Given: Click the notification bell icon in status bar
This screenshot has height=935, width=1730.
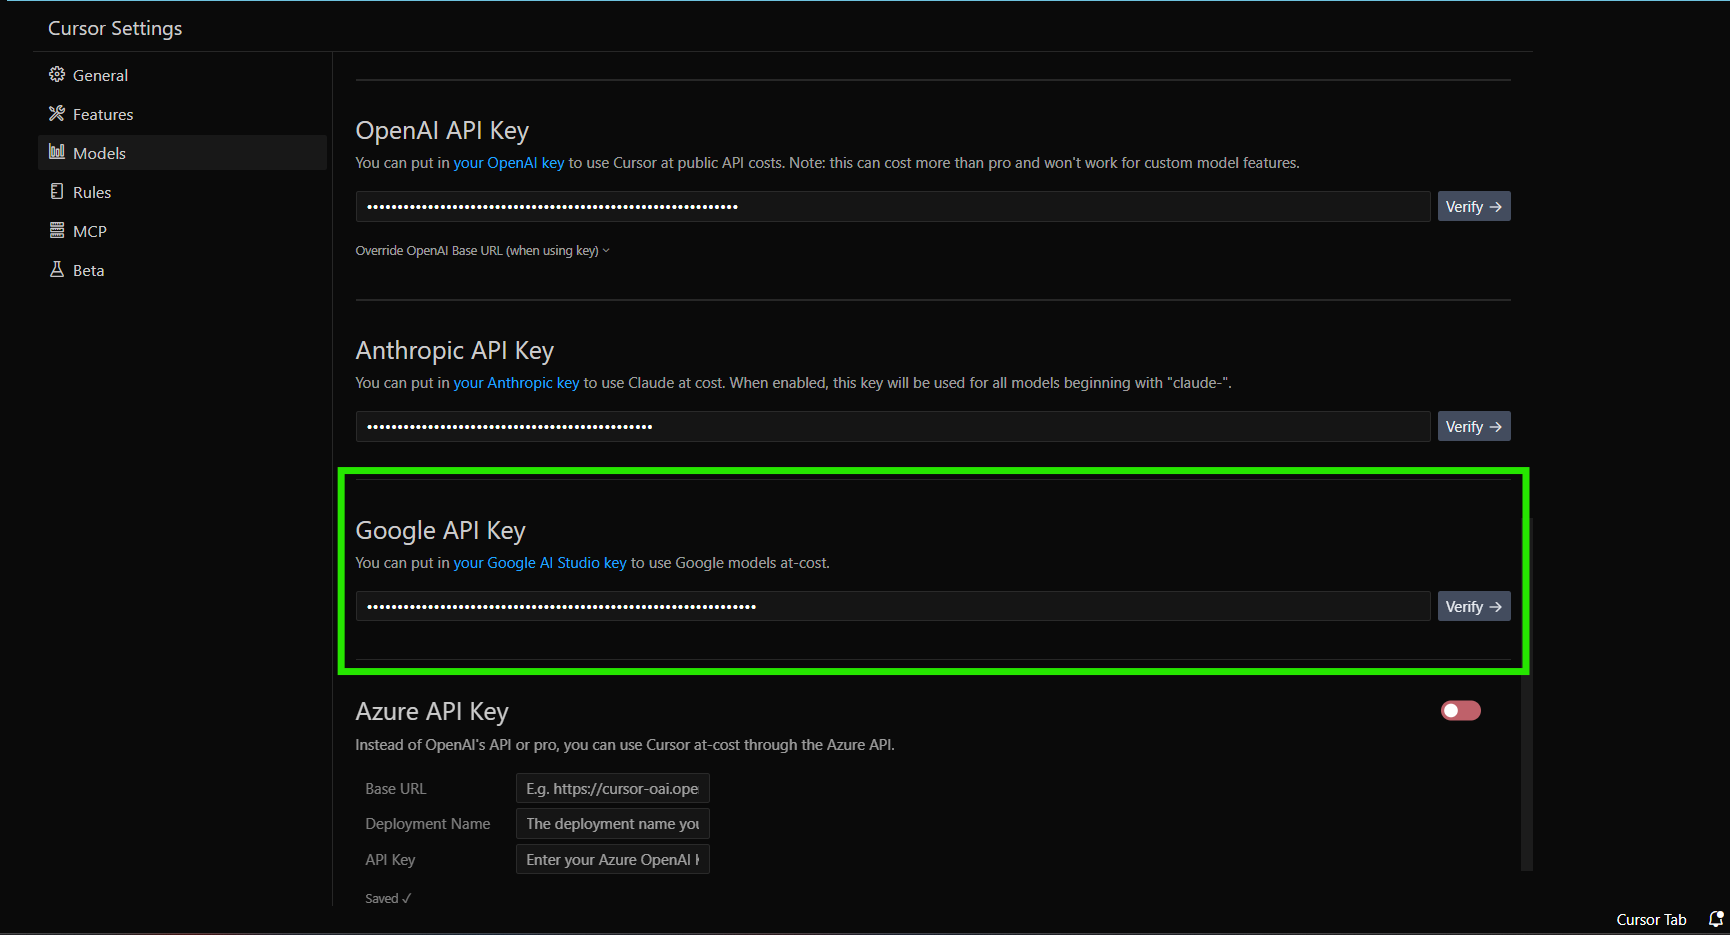Looking at the screenshot, I should click(1715, 919).
